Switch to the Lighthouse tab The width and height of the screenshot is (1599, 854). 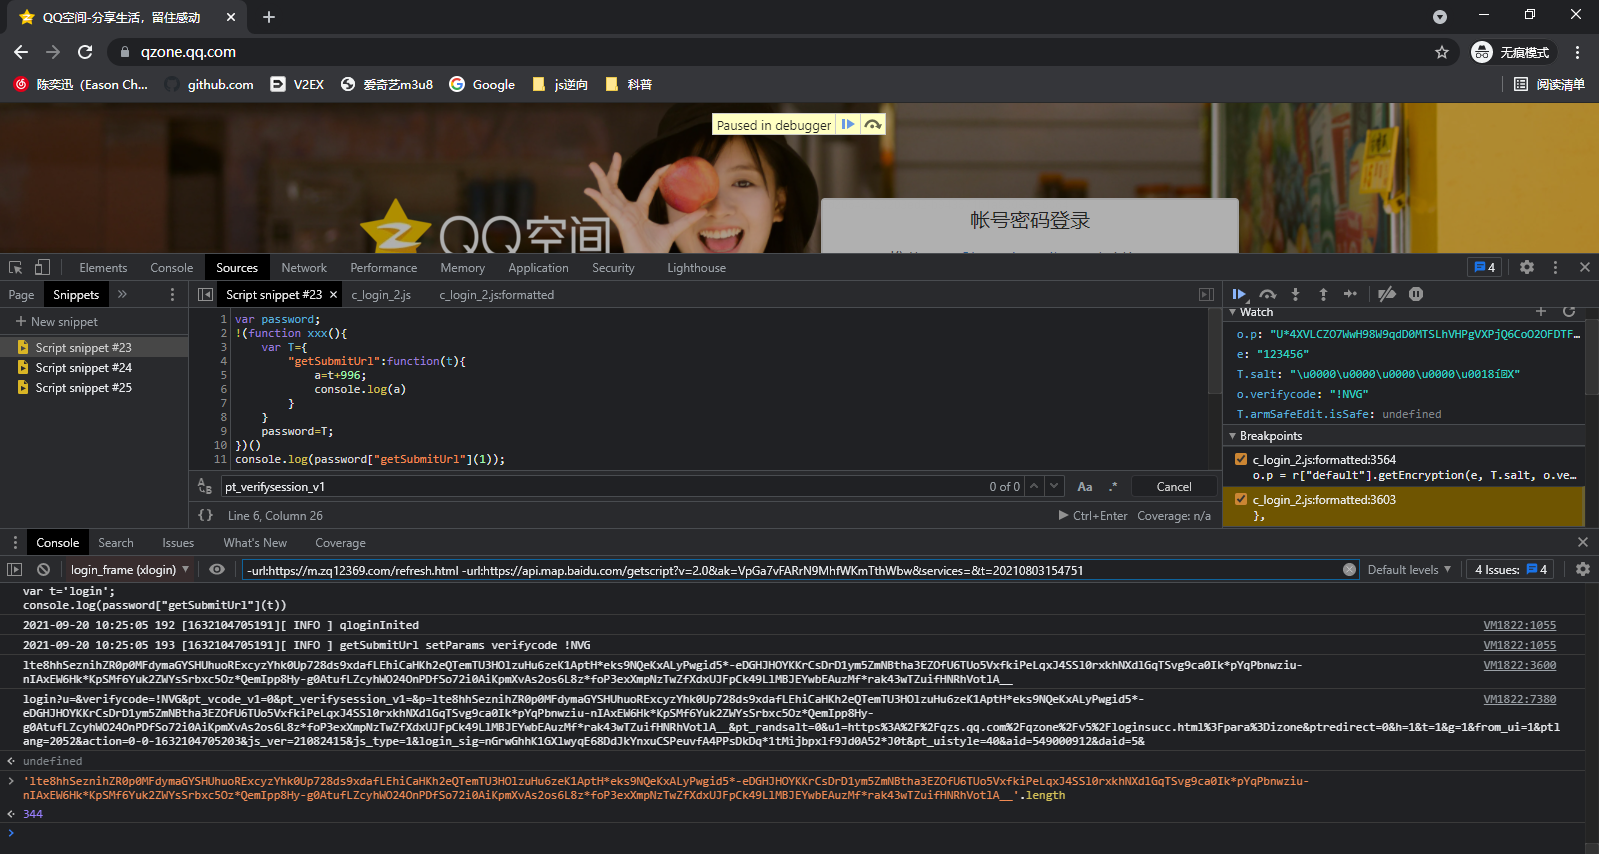[696, 268]
